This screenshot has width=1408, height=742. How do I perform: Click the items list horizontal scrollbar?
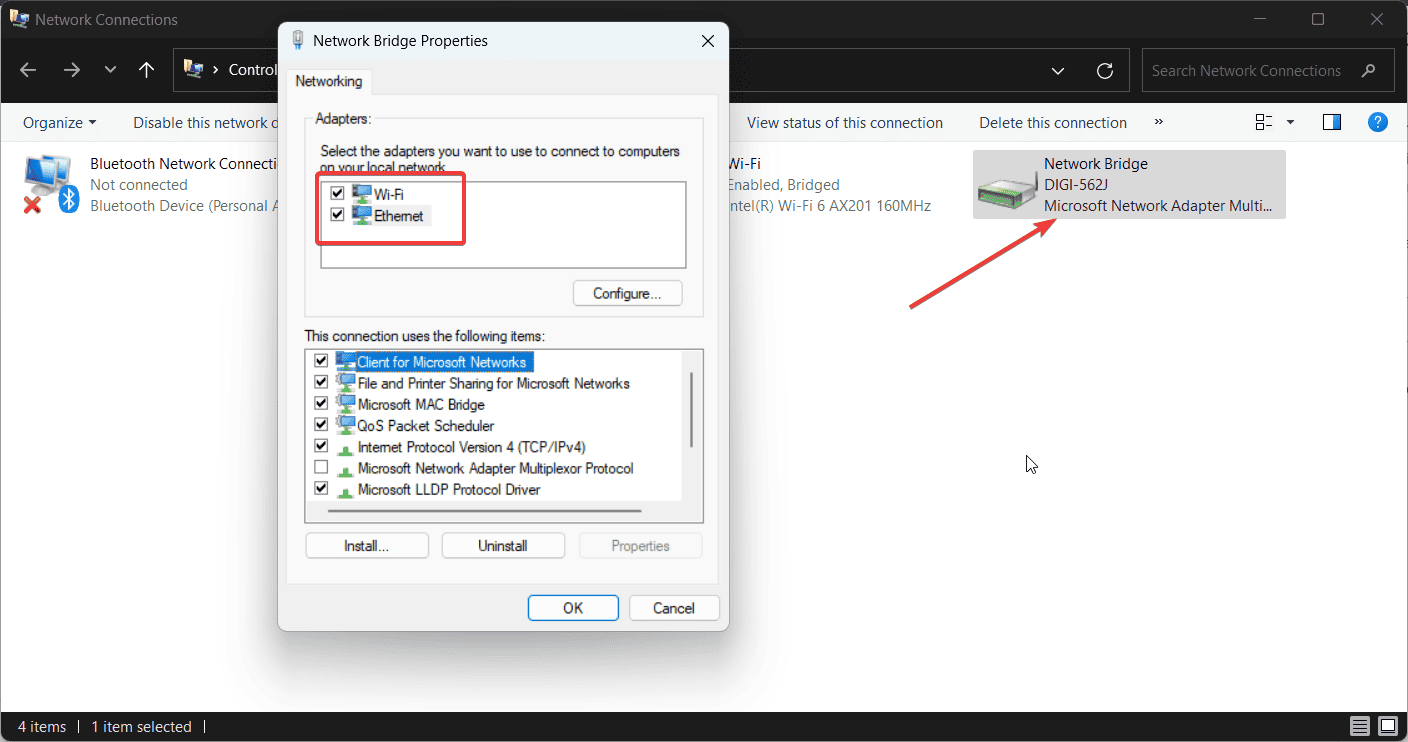(x=485, y=511)
